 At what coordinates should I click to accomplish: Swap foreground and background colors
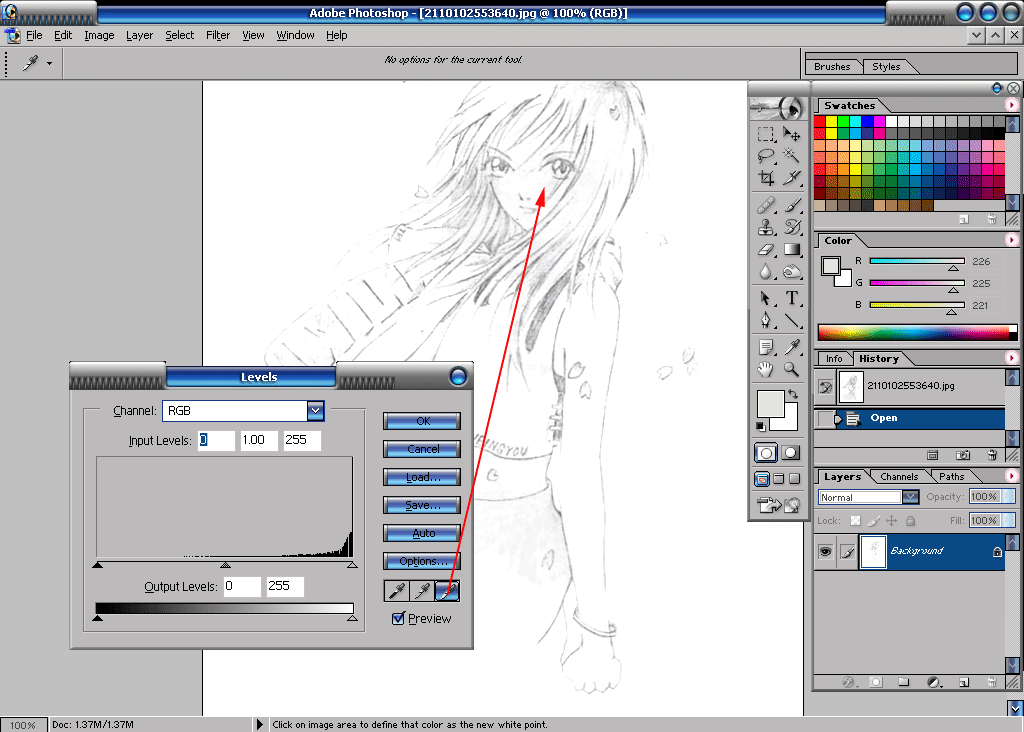pos(793,394)
